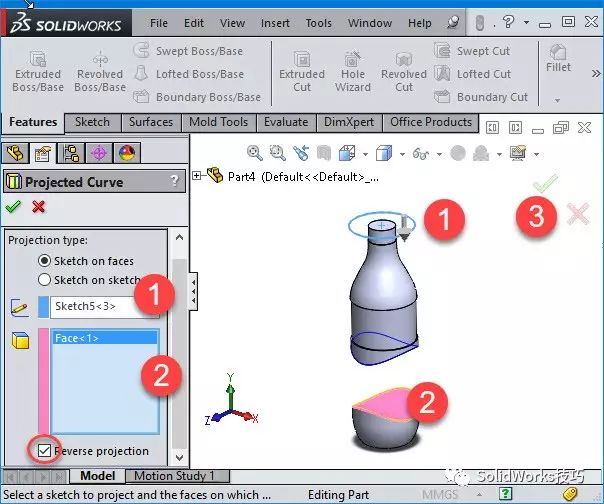Select Swept Boss/Base feature
This screenshot has height=504, width=604.
coord(188,51)
